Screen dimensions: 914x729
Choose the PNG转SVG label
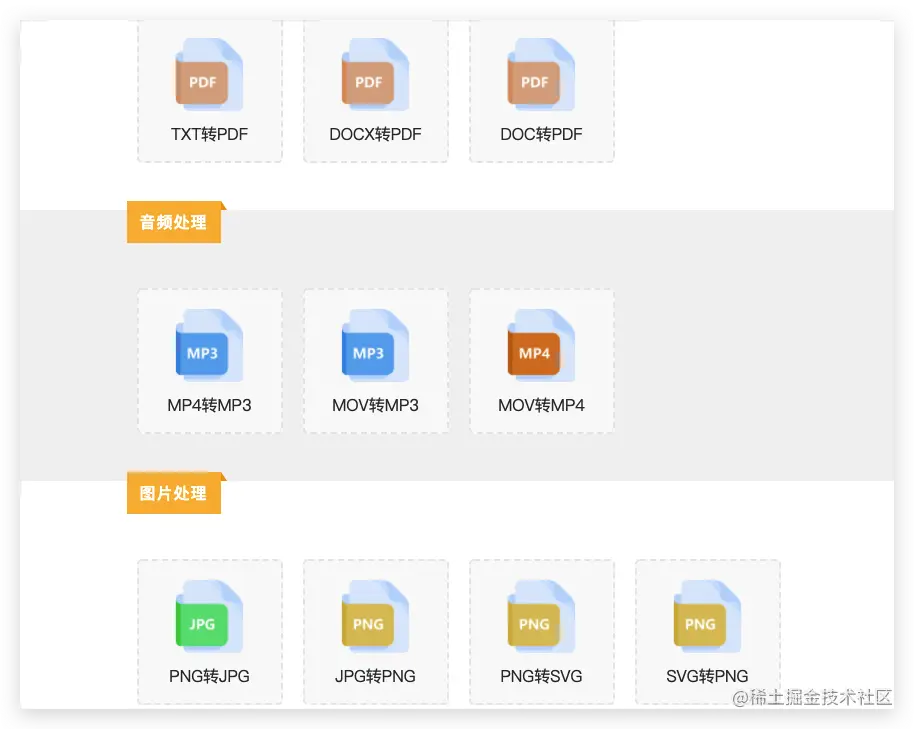(541, 676)
